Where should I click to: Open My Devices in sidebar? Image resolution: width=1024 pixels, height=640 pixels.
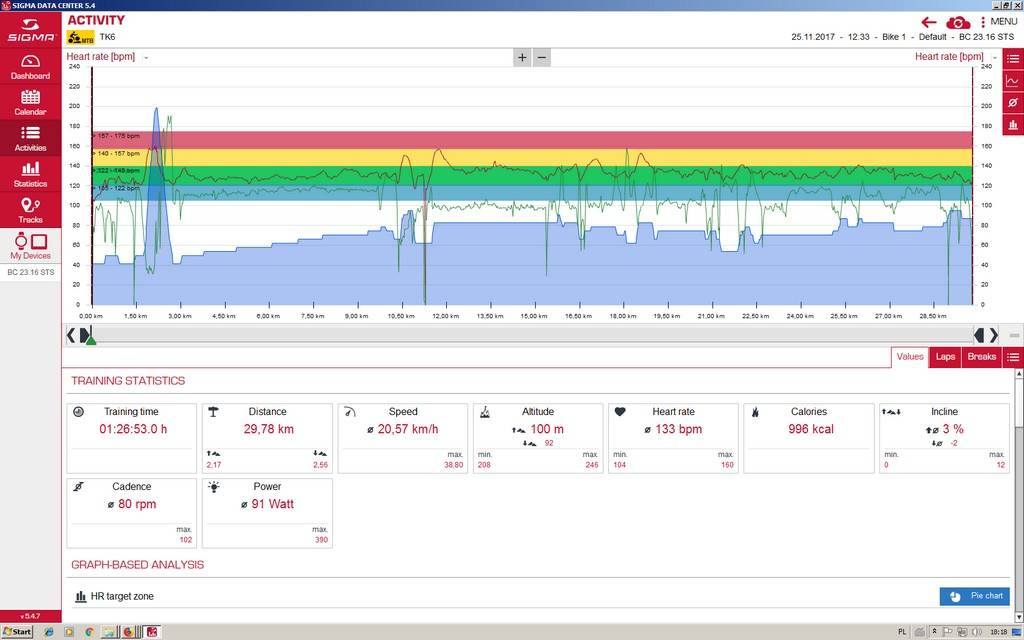click(x=30, y=246)
